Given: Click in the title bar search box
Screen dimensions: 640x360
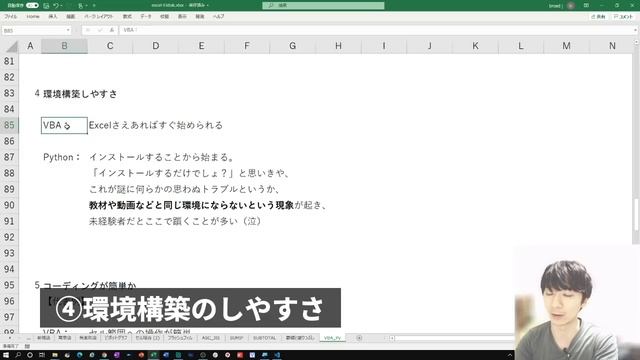Looking at the screenshot, I should point(323,5).
